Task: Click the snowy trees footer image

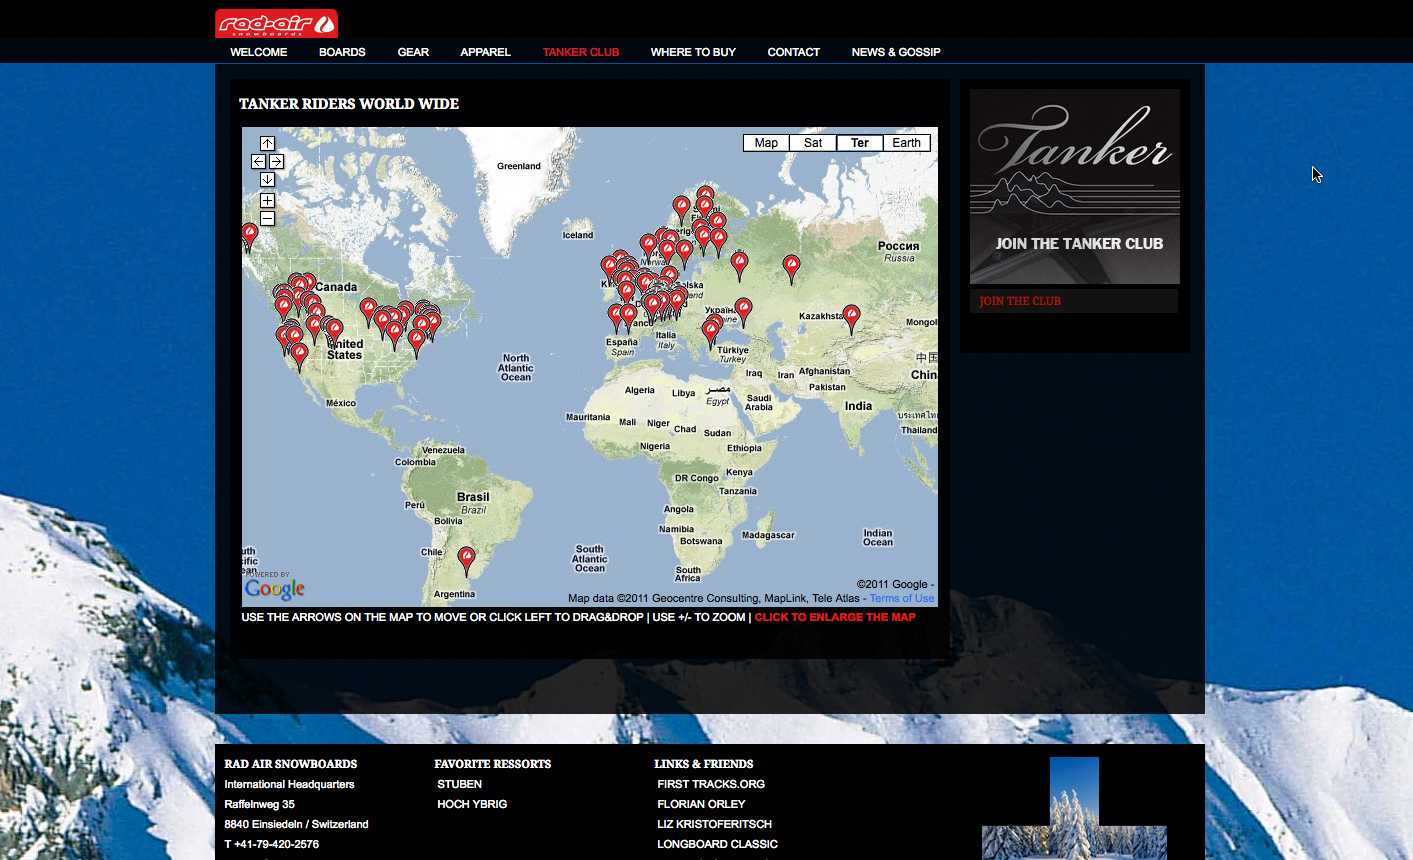Action: click(x=1074, y=808)
